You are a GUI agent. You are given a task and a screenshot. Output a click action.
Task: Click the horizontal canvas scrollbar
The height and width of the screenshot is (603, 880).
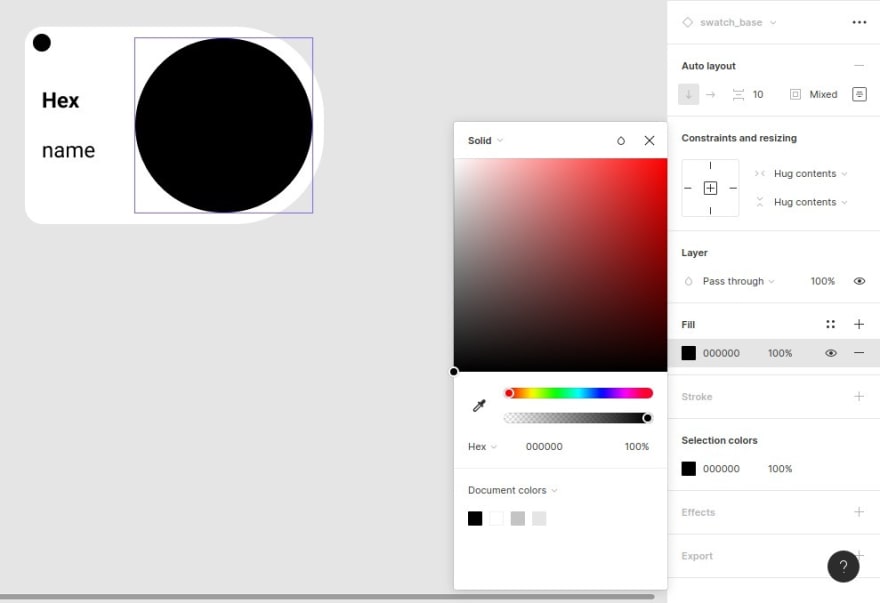click(327, 596)
